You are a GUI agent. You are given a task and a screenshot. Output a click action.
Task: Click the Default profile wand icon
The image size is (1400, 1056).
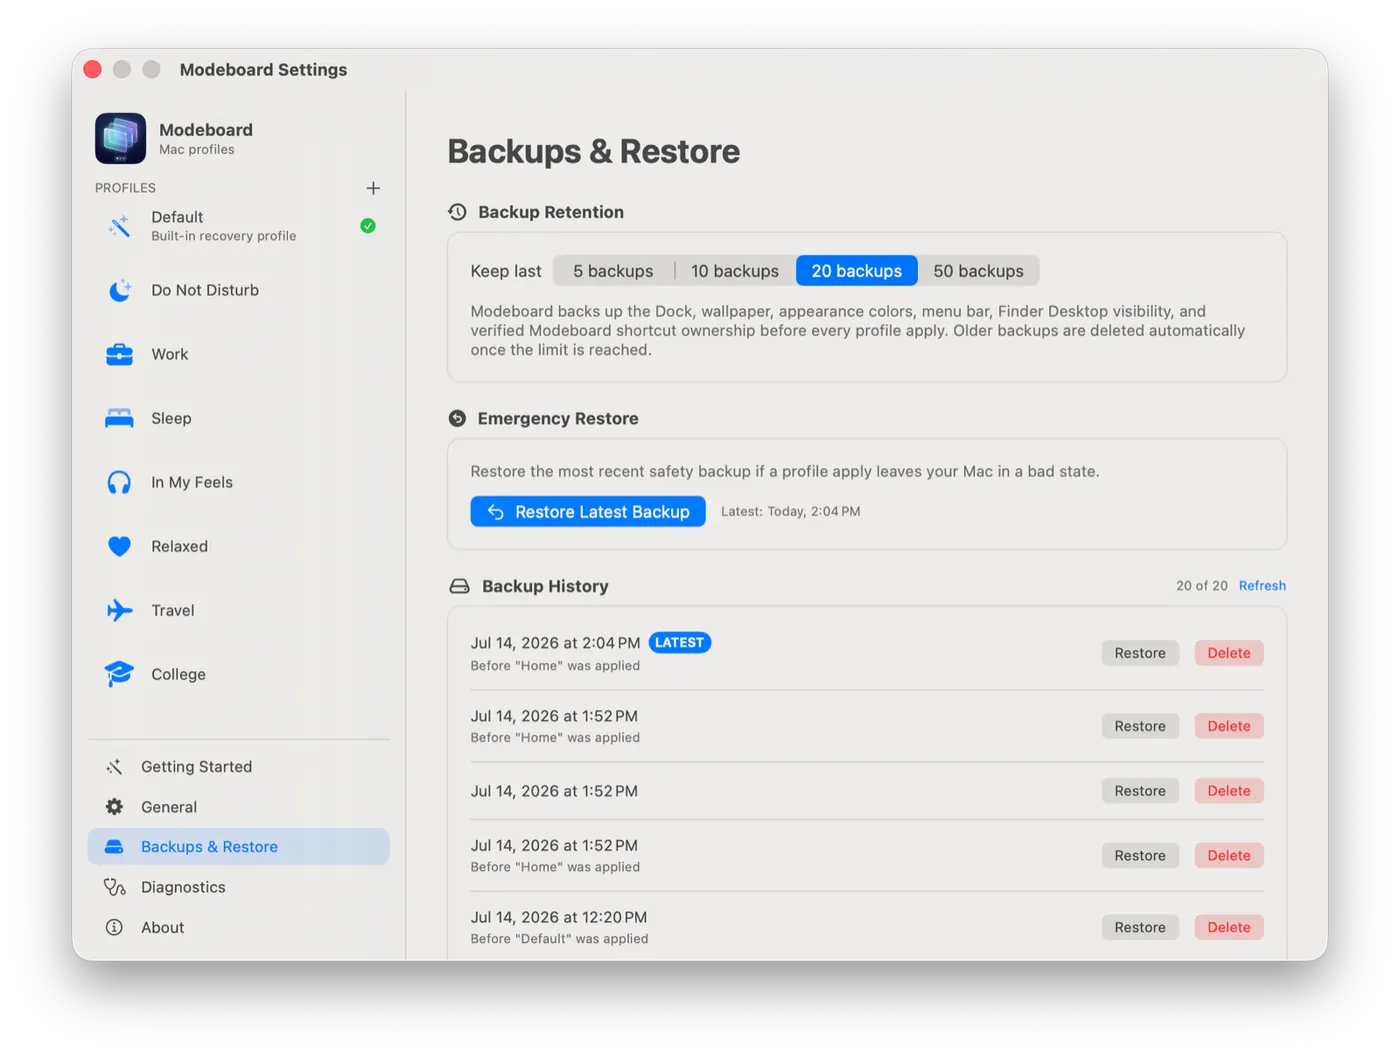pos(119,226)
